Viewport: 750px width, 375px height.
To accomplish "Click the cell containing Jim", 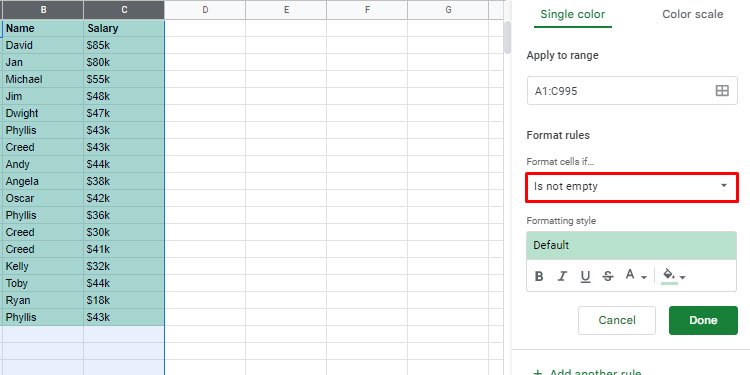I will coord(43,96).
